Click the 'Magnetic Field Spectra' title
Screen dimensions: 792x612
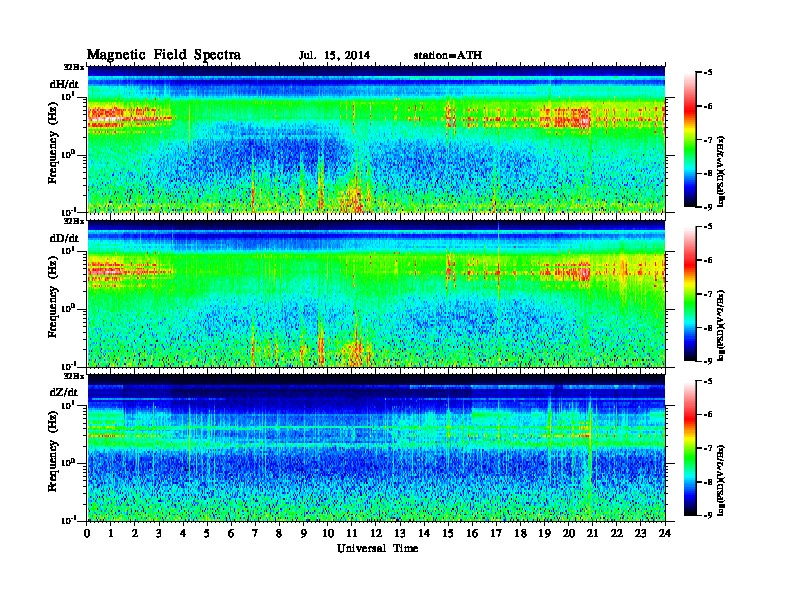coord(164,55)
